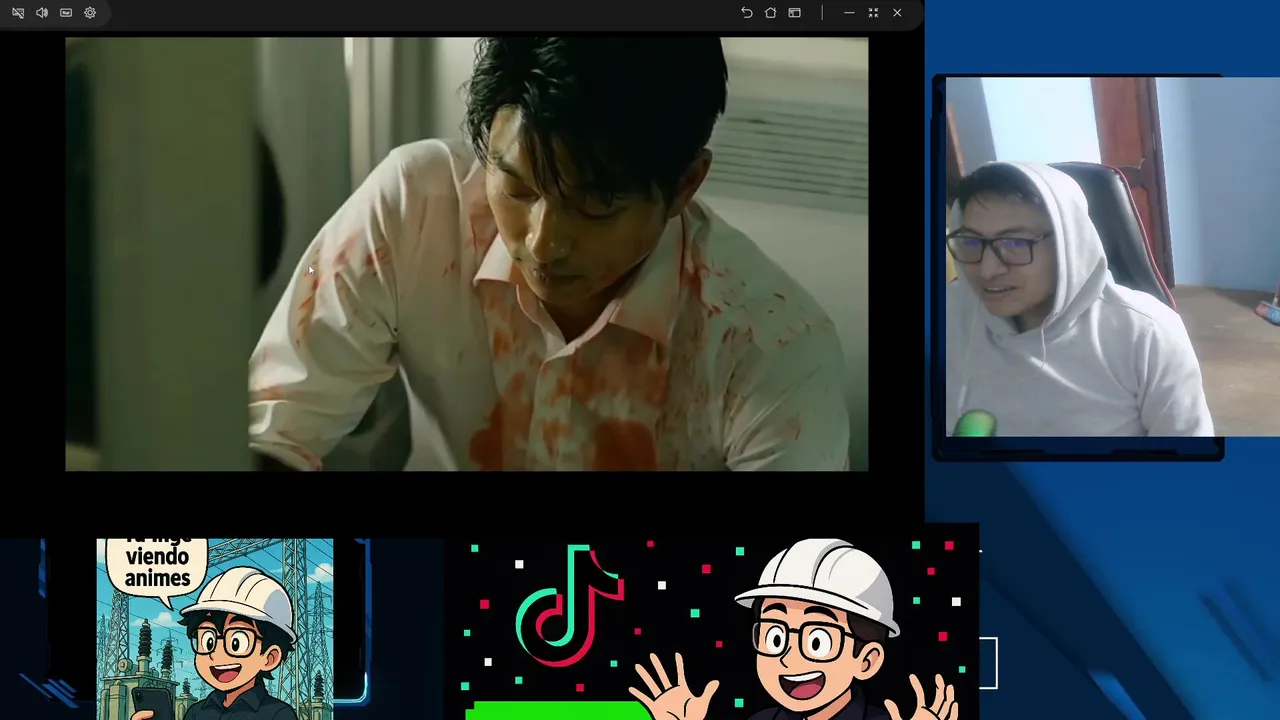This screenshot has height=720, width=1280.
Task: Go to home via the house icon
Action: 771,13
